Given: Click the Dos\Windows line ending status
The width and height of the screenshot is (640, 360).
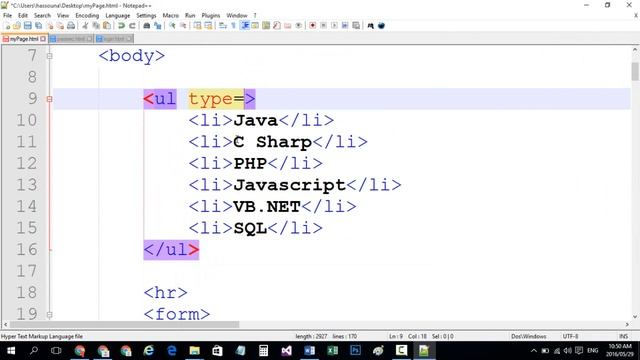Looking at the screenshot, I should [529, 336].
